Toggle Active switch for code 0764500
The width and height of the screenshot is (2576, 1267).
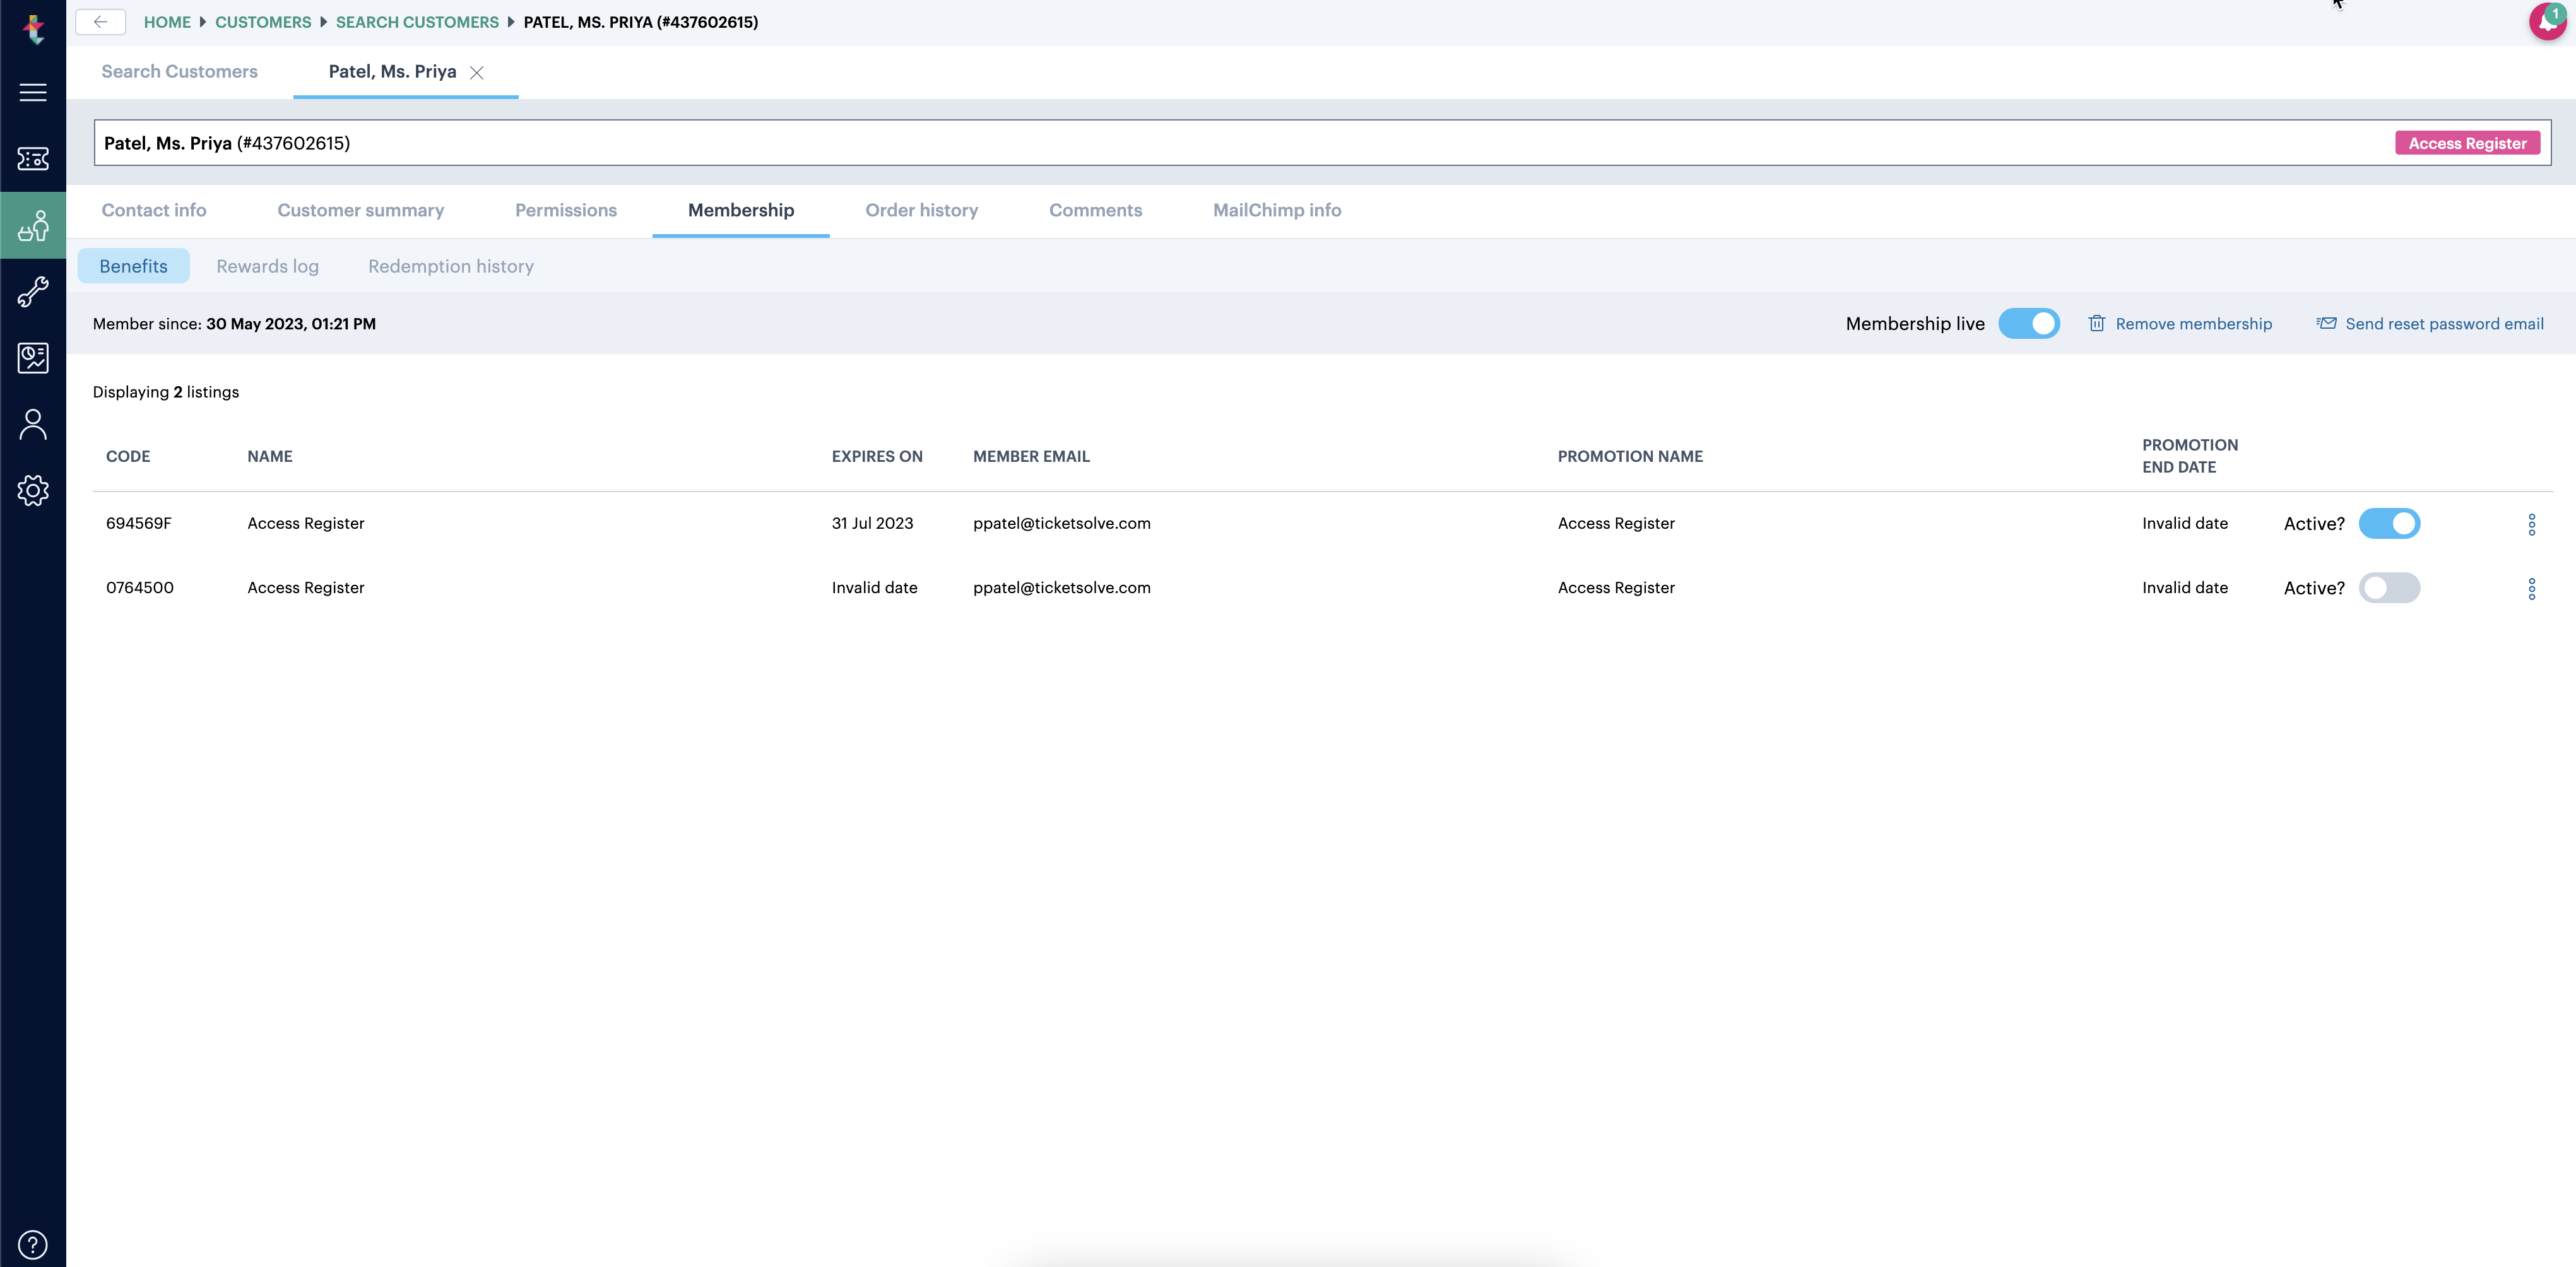pyautogui.click(x=2389, y=587)
